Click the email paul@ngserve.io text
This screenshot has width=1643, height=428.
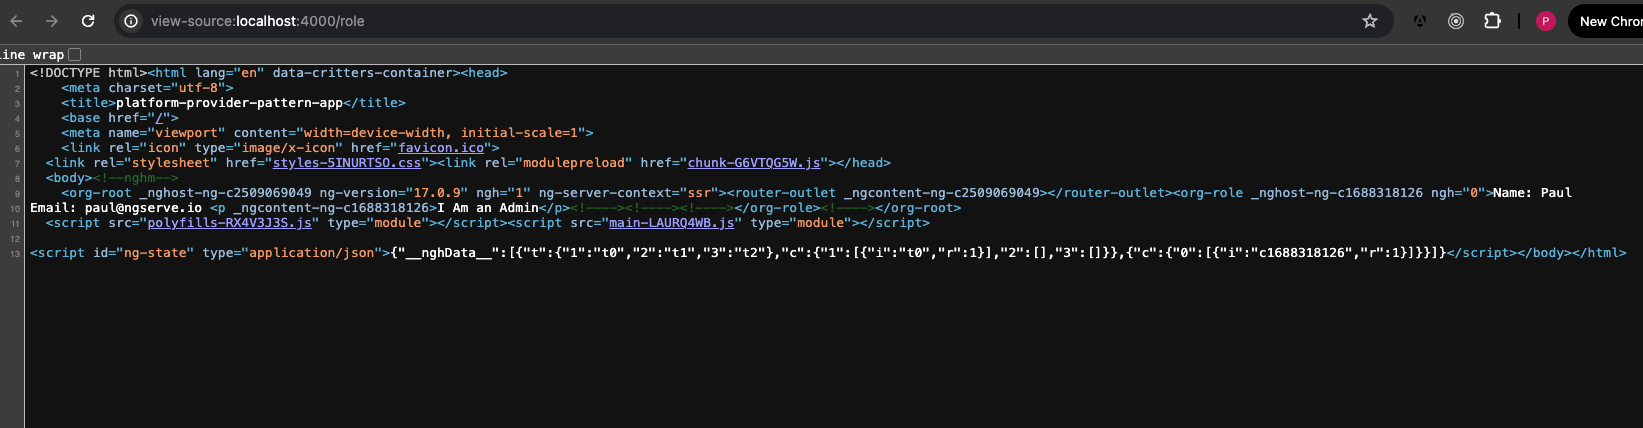[143, 208]
